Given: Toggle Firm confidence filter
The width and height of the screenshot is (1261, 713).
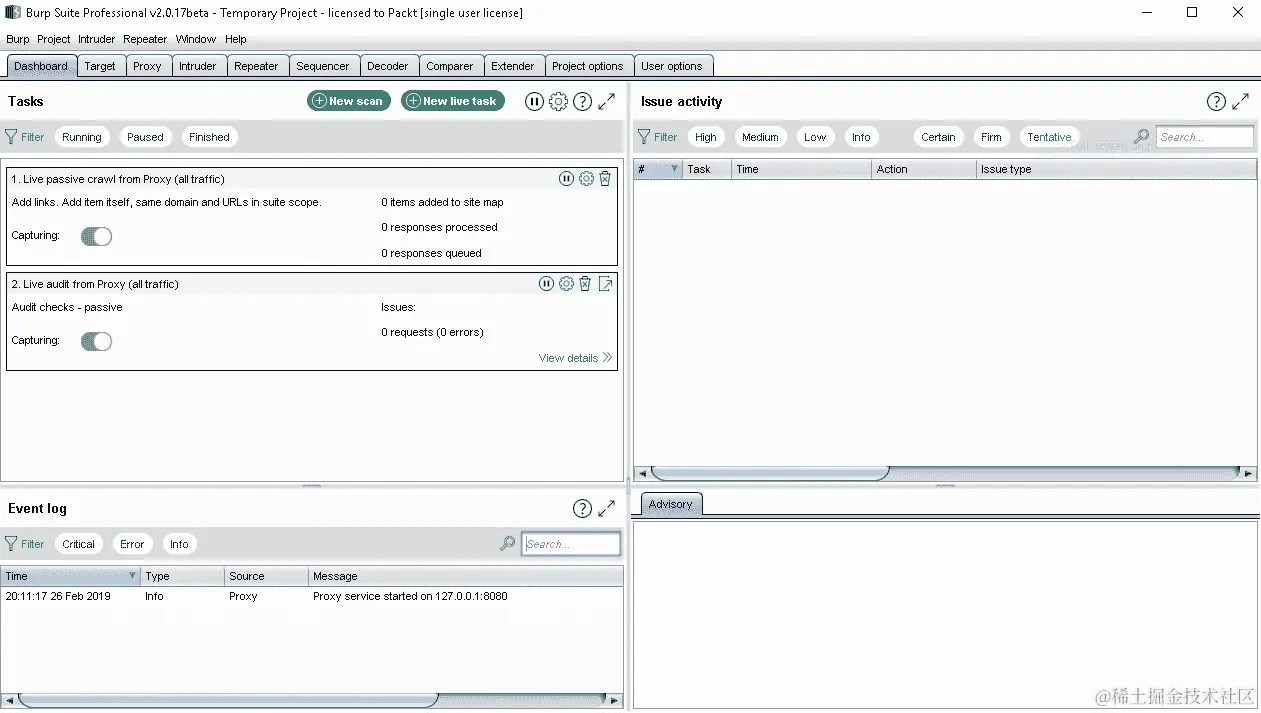Looking at the screenshot, I should click(x=991, y=137).
